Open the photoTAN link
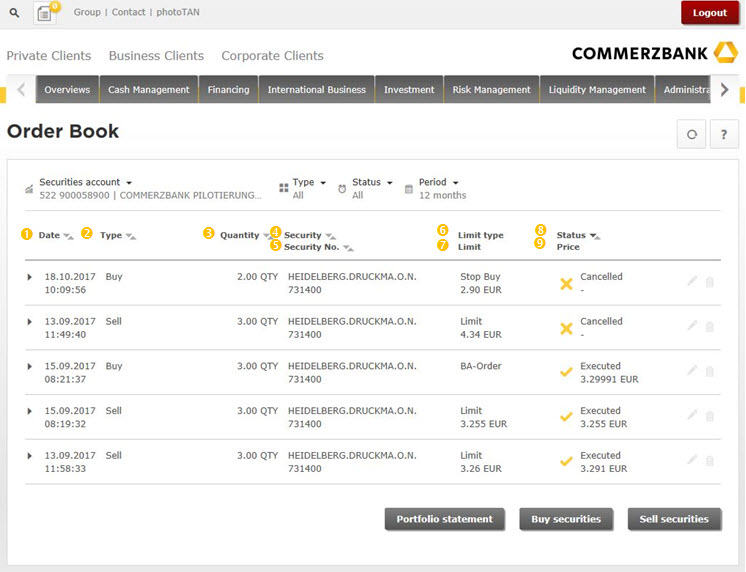This screenshot has height=572, width=746. click(x=178, y=12)
